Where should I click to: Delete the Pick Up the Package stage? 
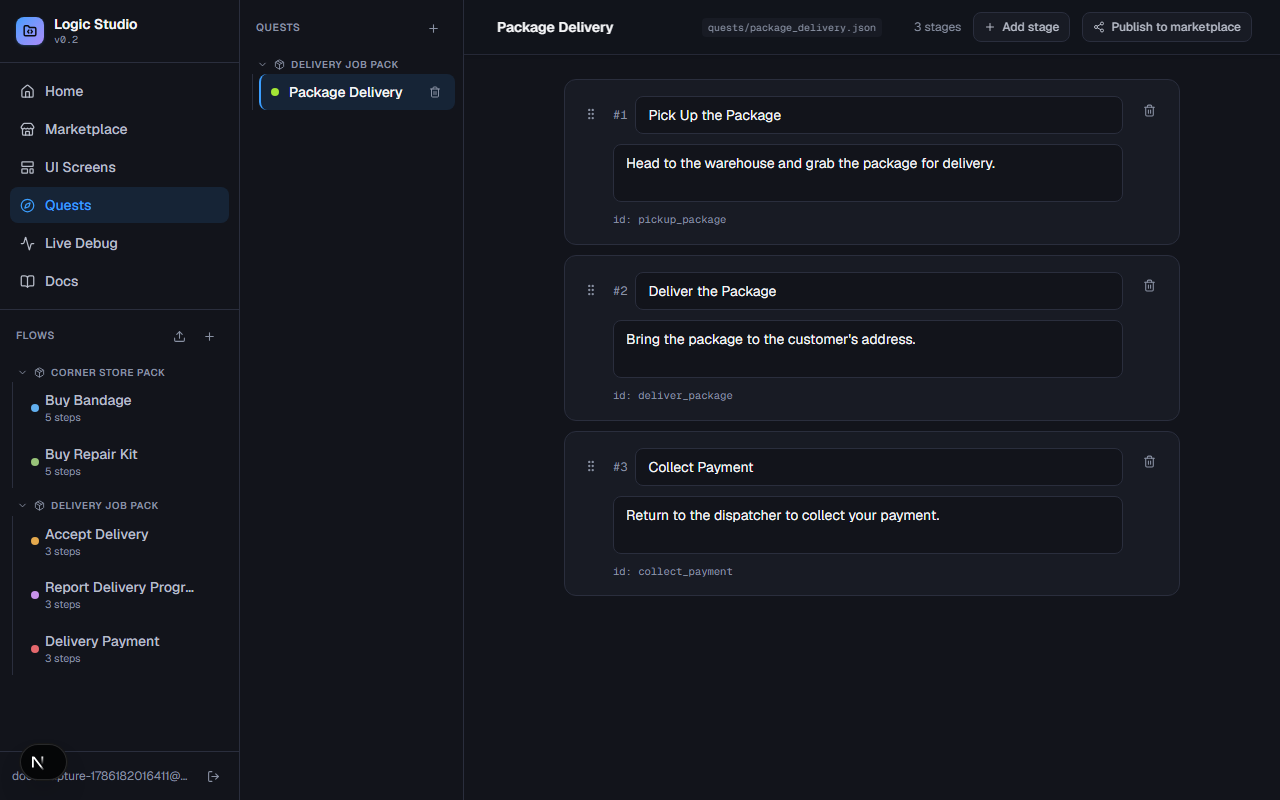[1149, 111]
